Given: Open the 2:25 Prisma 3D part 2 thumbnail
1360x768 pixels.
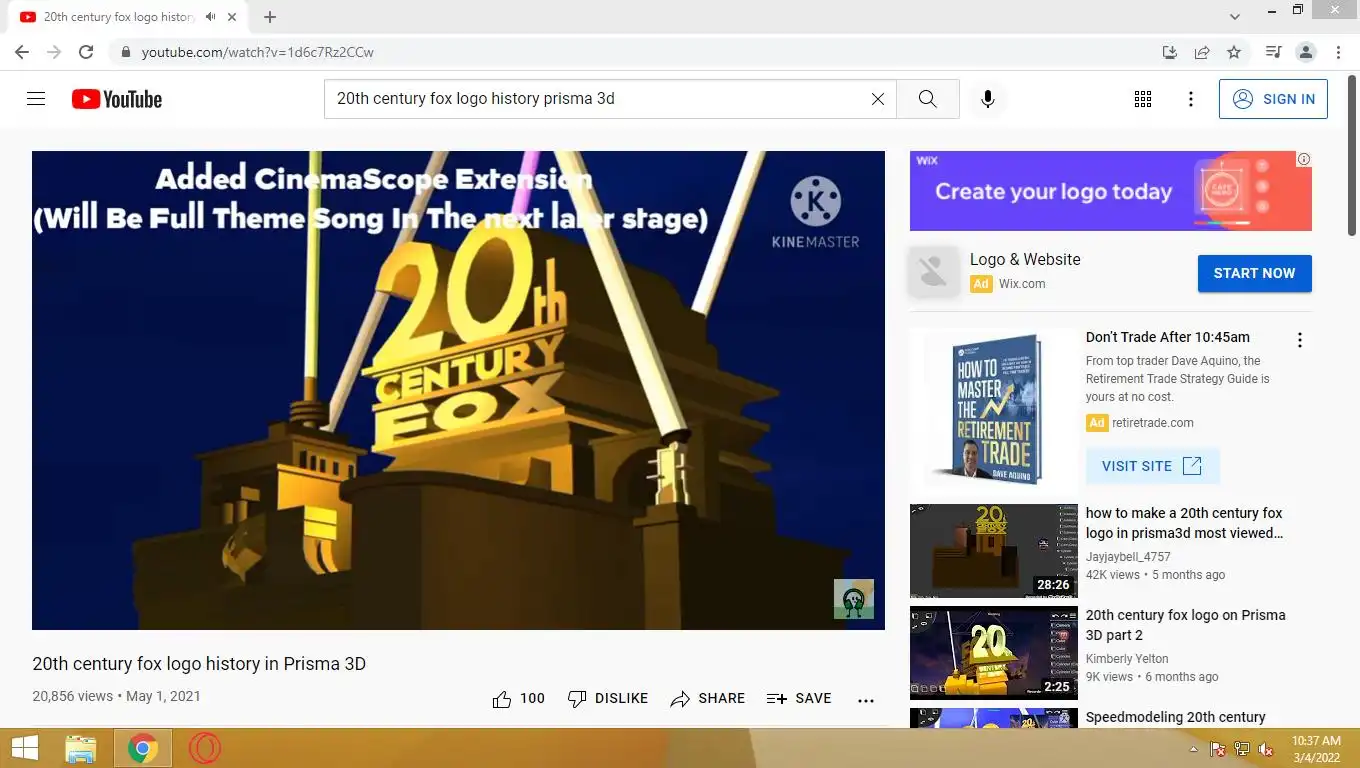Looking at the screenshot, I should point(993,653).
